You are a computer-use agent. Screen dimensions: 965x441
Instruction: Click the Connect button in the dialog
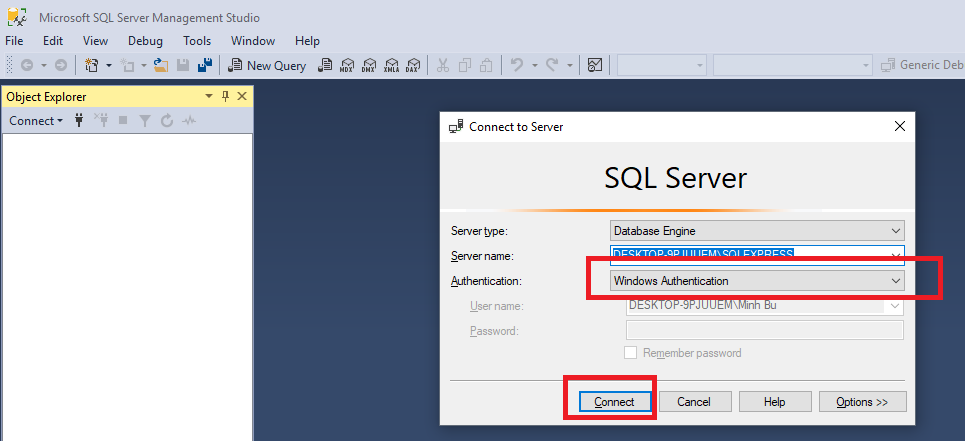615,402
